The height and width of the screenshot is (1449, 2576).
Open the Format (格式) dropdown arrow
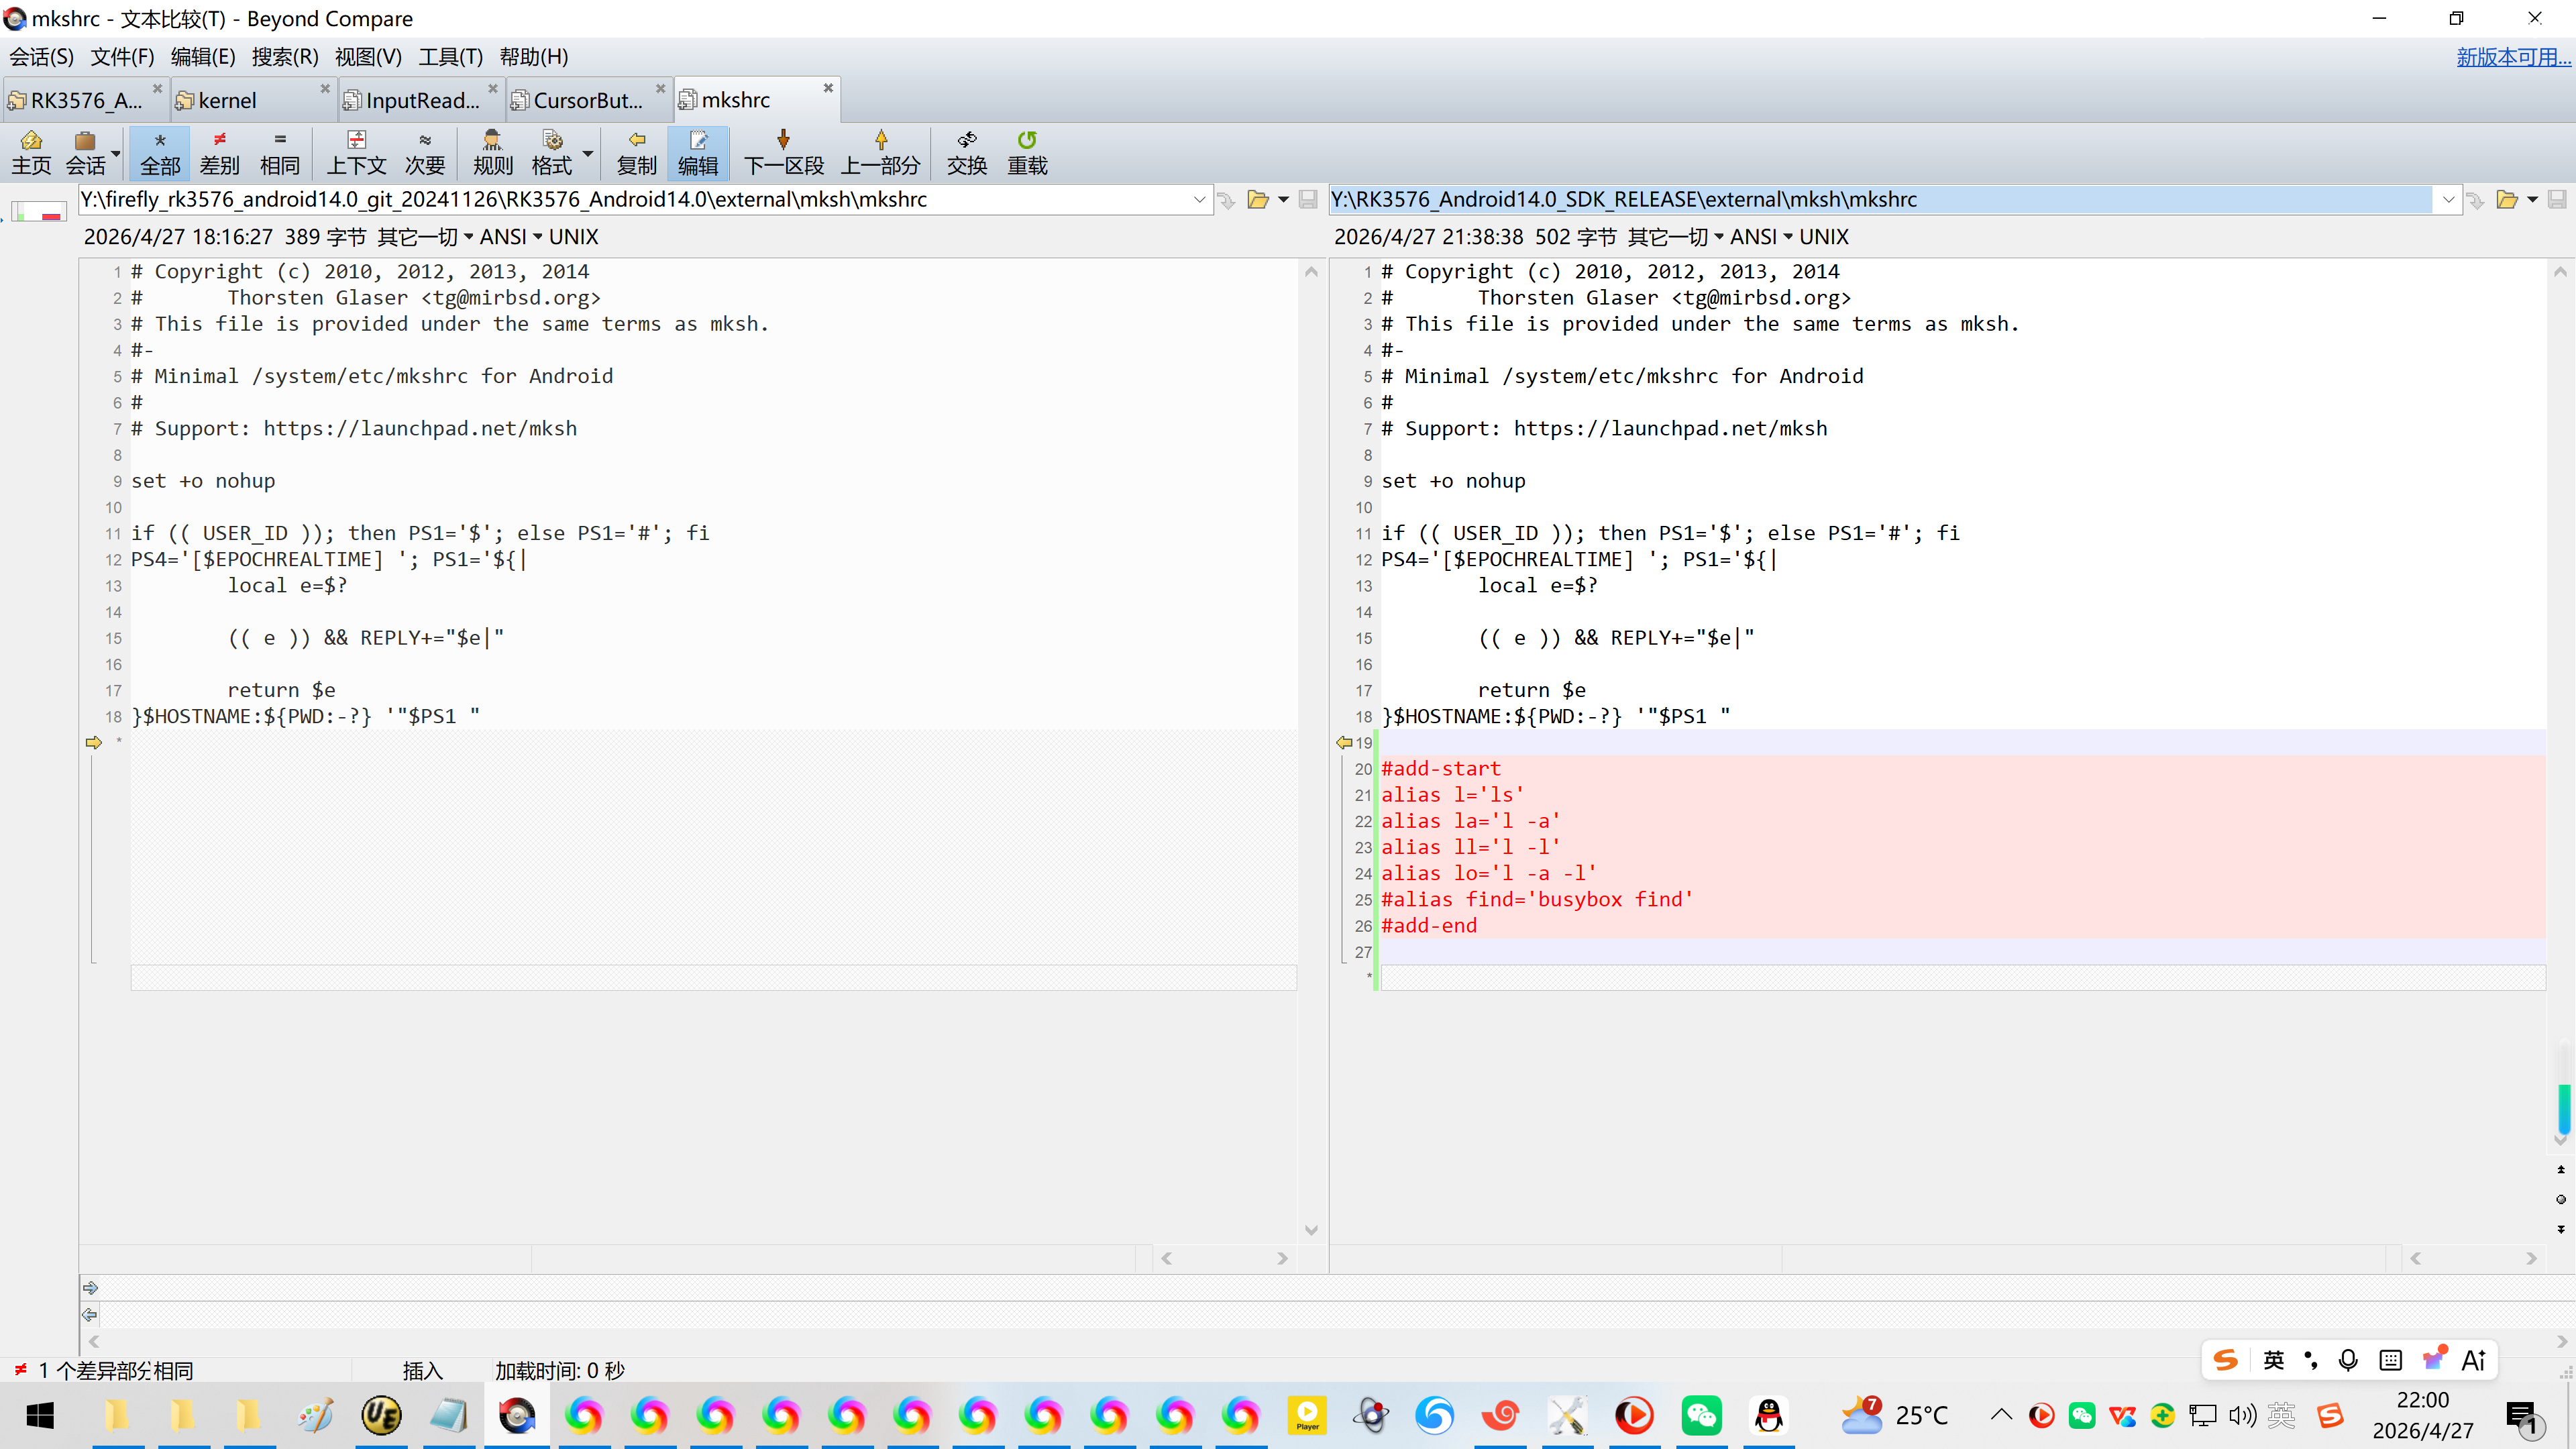click(588, 153)
